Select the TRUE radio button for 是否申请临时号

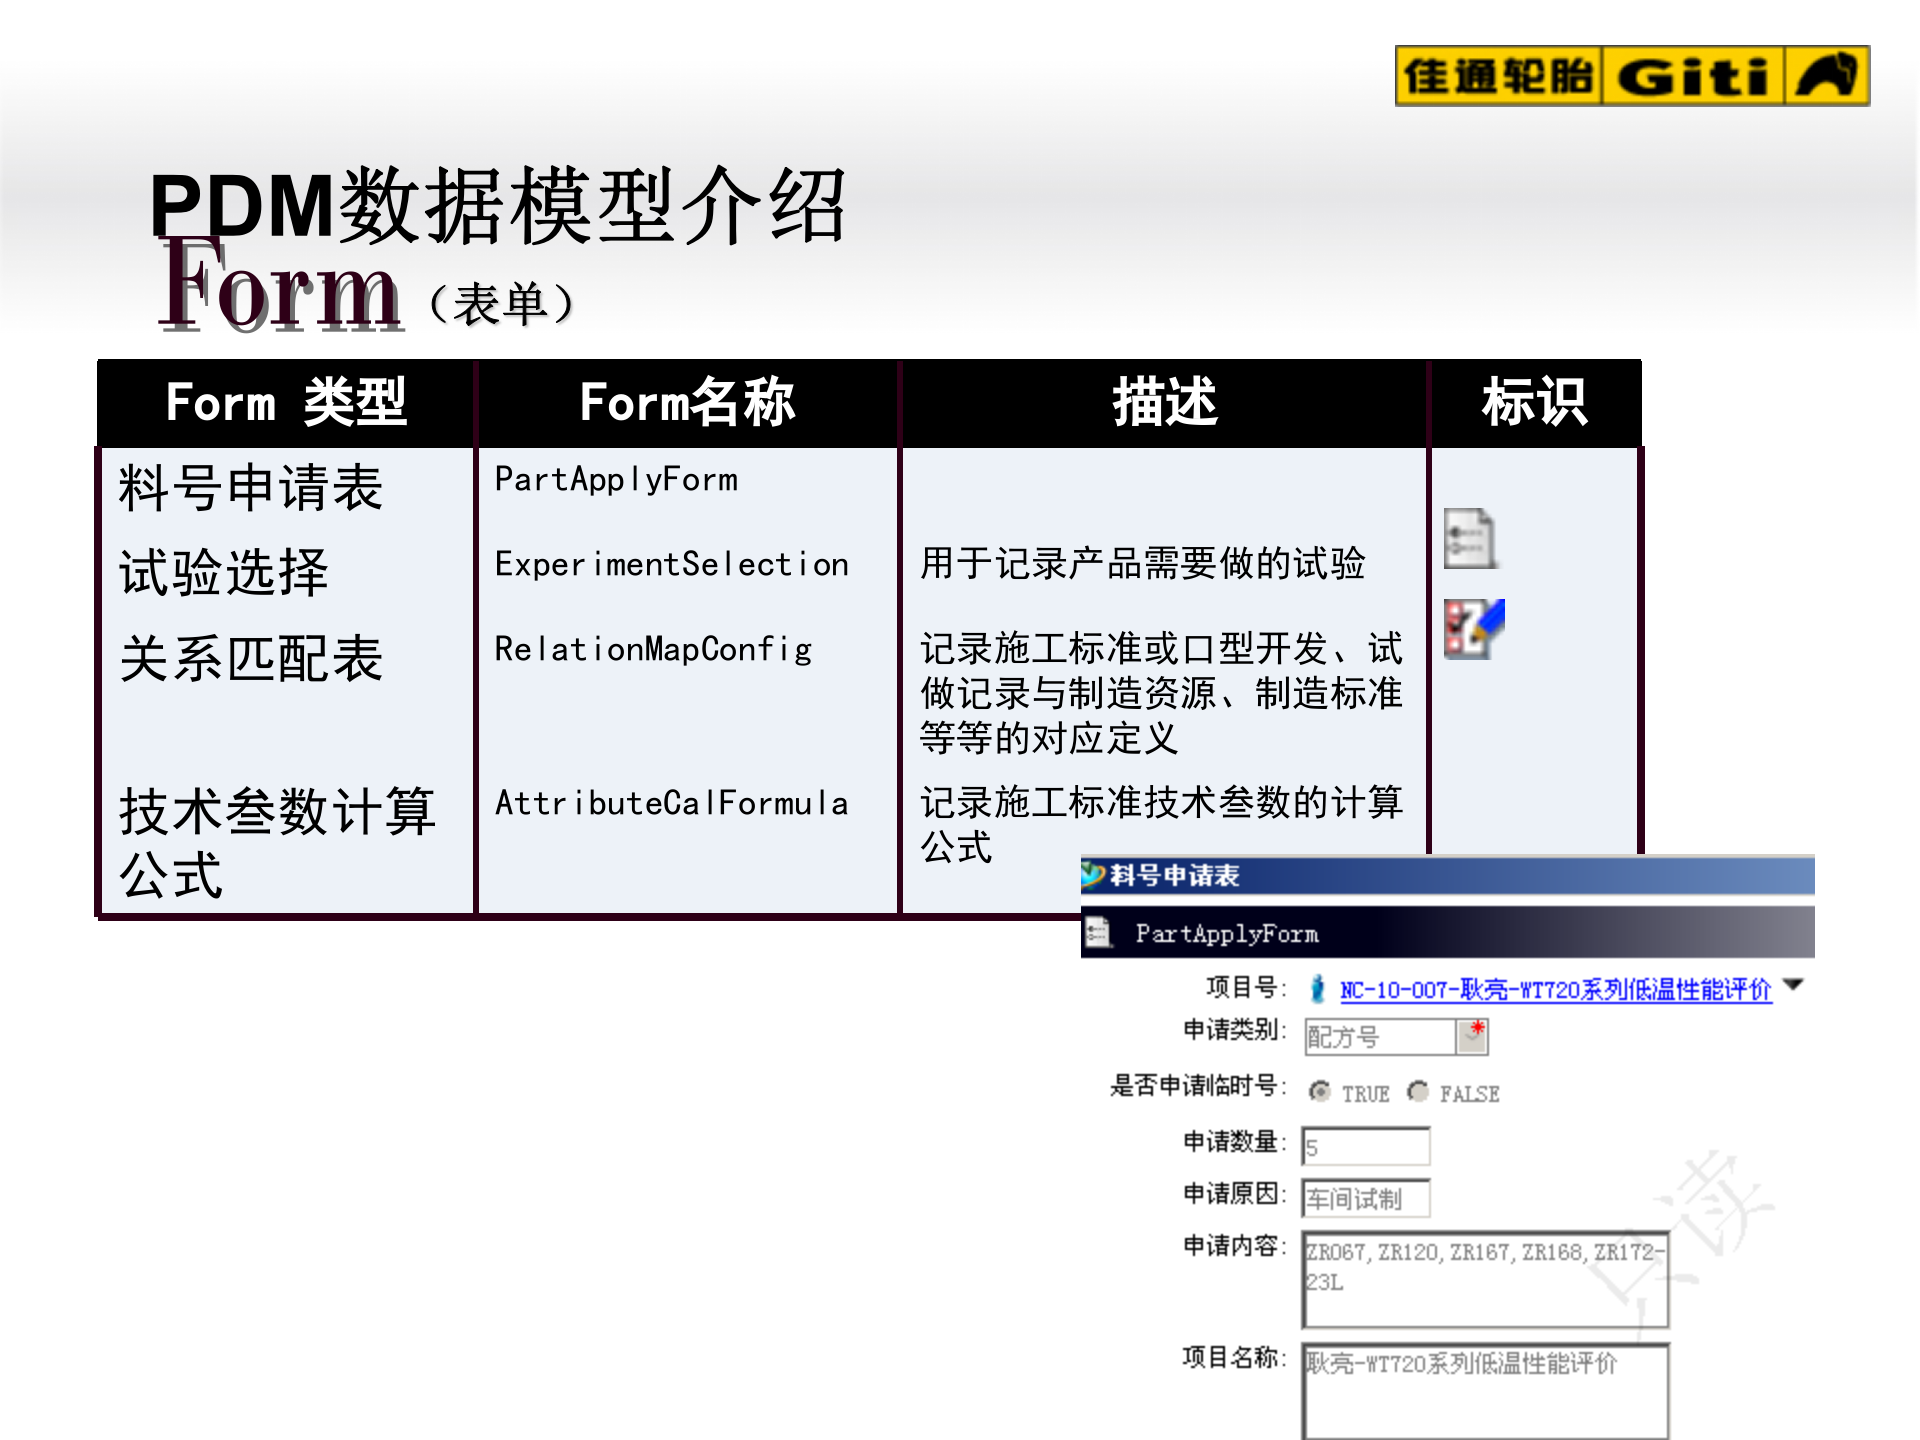(x=1318, y=1093)
